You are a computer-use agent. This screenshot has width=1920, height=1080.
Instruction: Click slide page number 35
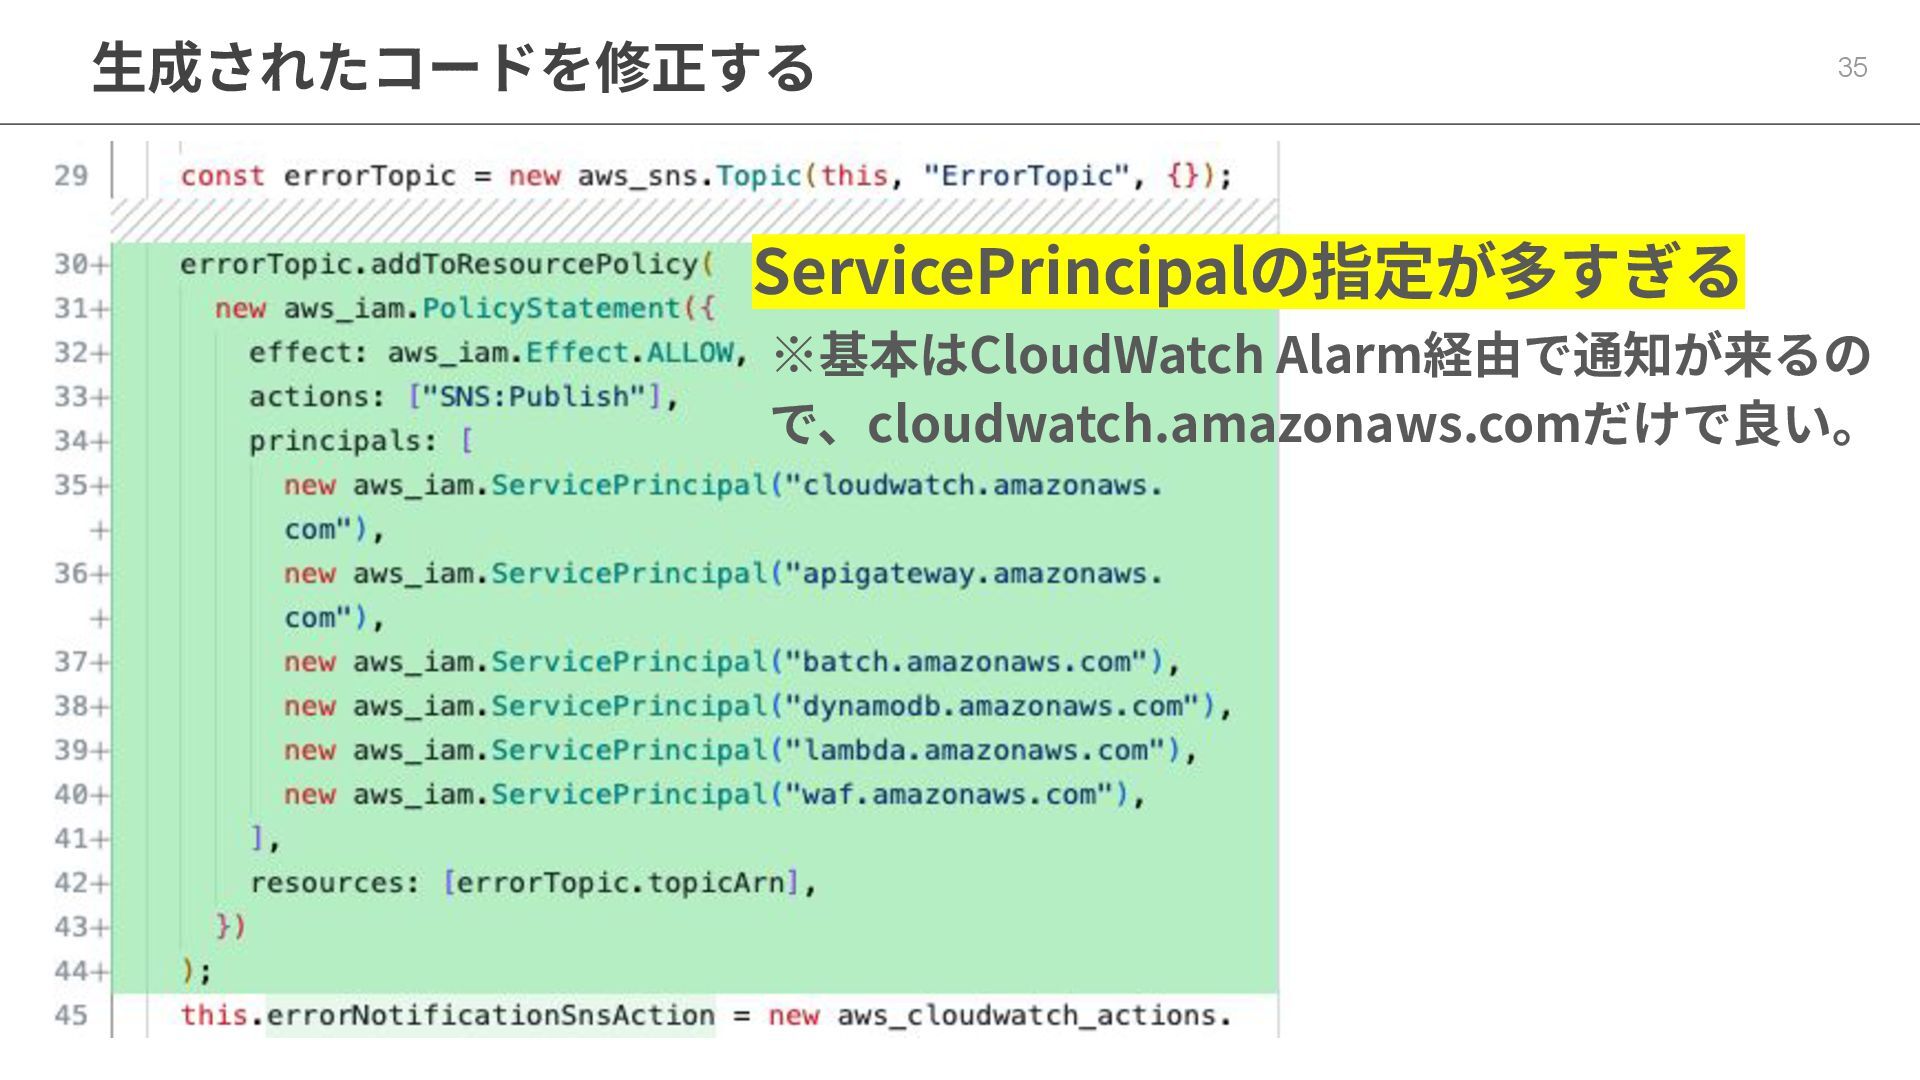(1852, 67)
